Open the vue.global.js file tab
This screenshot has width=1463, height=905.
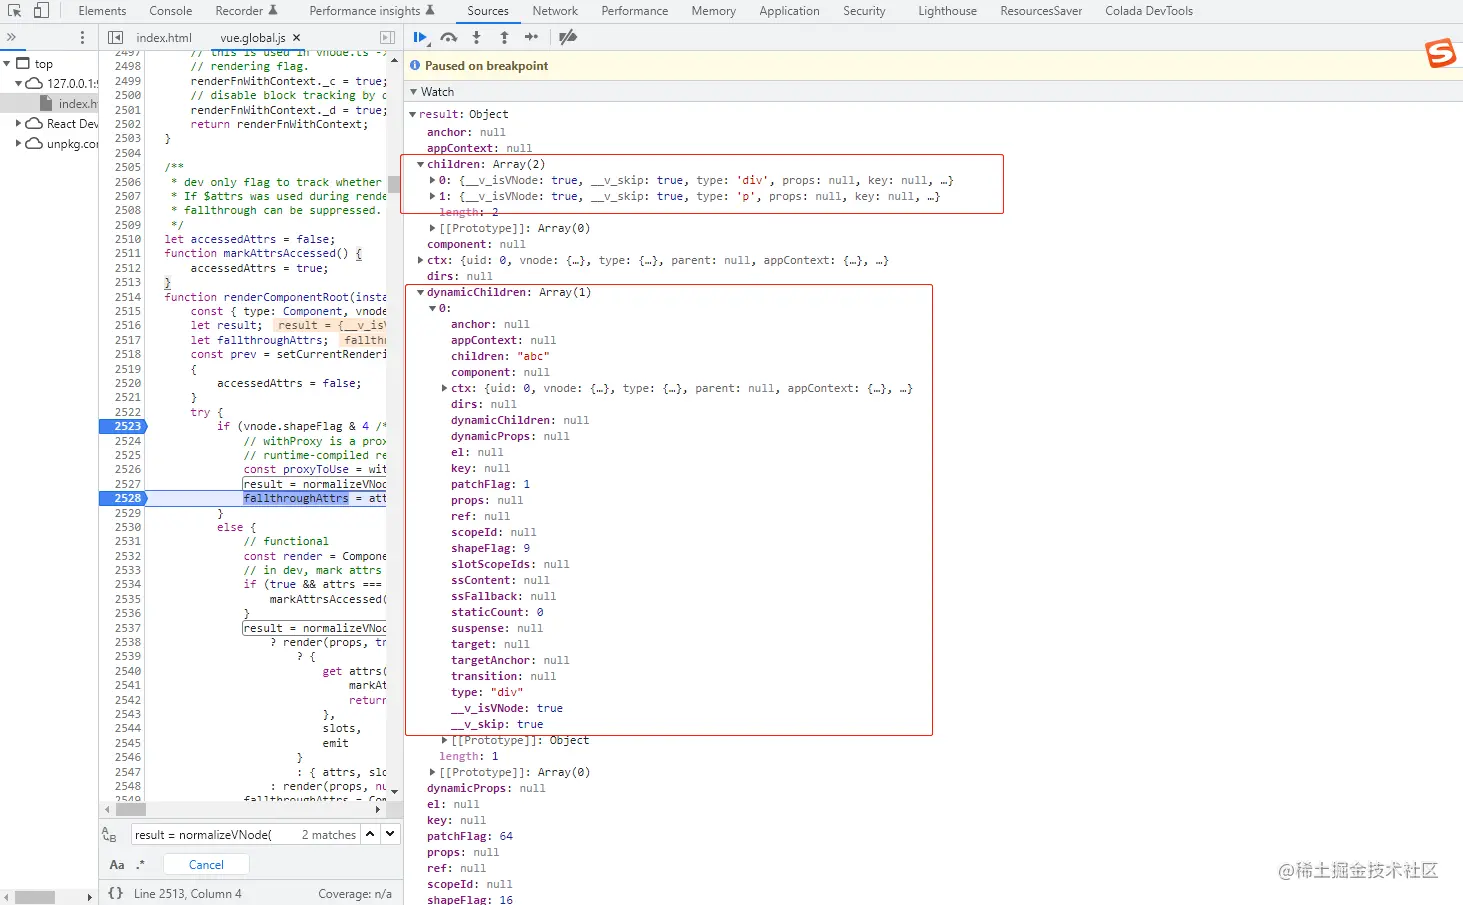point(255,37)
